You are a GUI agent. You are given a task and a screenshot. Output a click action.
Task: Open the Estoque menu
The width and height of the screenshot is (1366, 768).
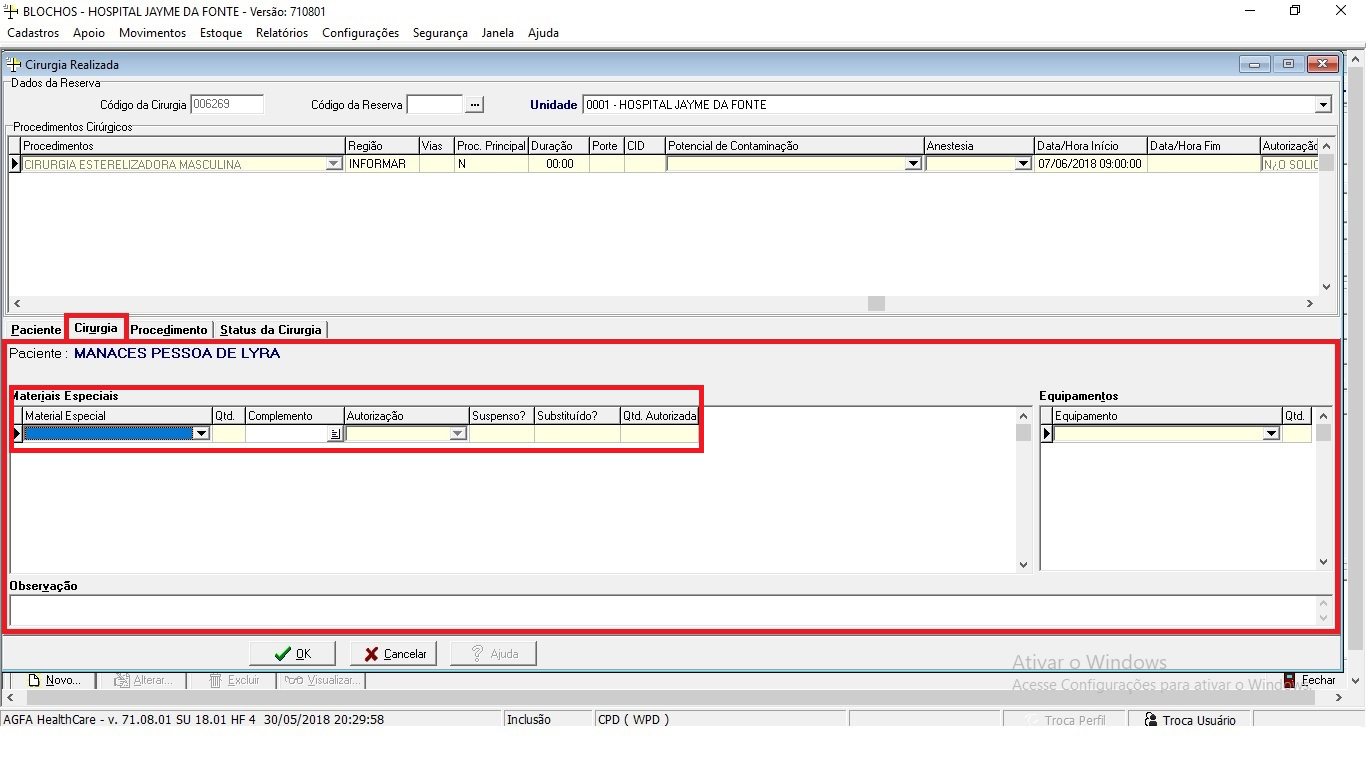[221, 33]
